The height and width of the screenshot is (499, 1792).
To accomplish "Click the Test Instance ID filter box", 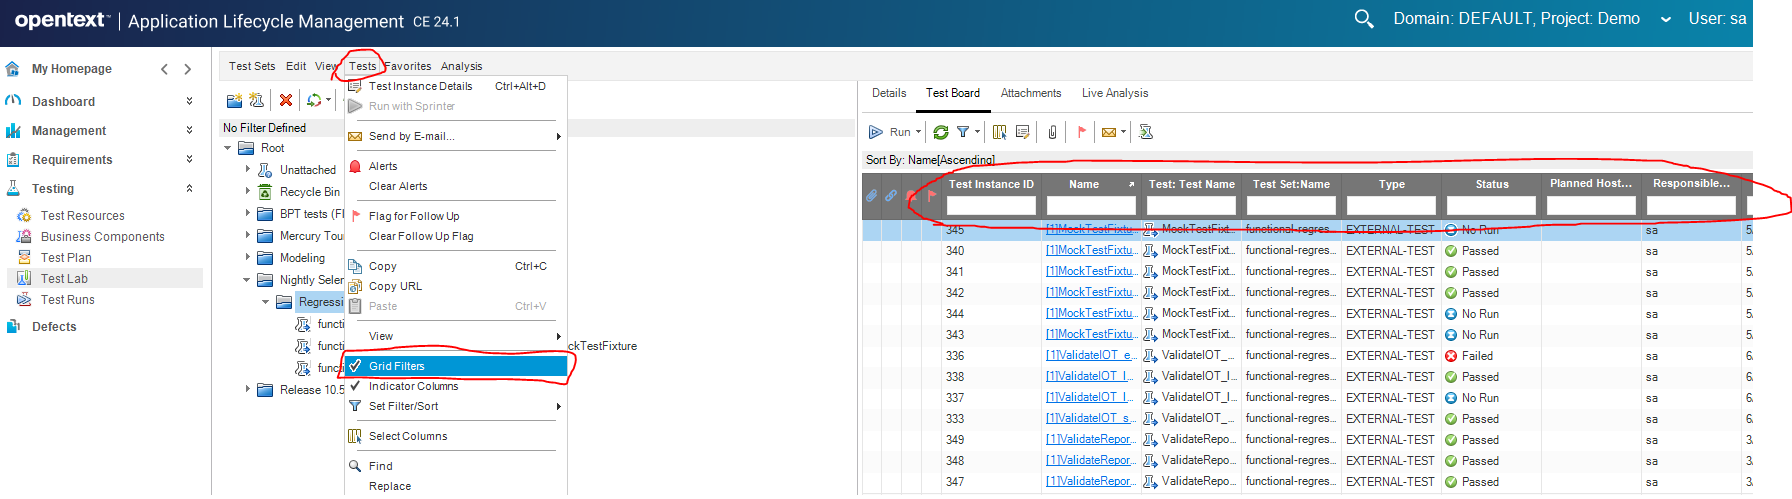I will coord(991,206).
